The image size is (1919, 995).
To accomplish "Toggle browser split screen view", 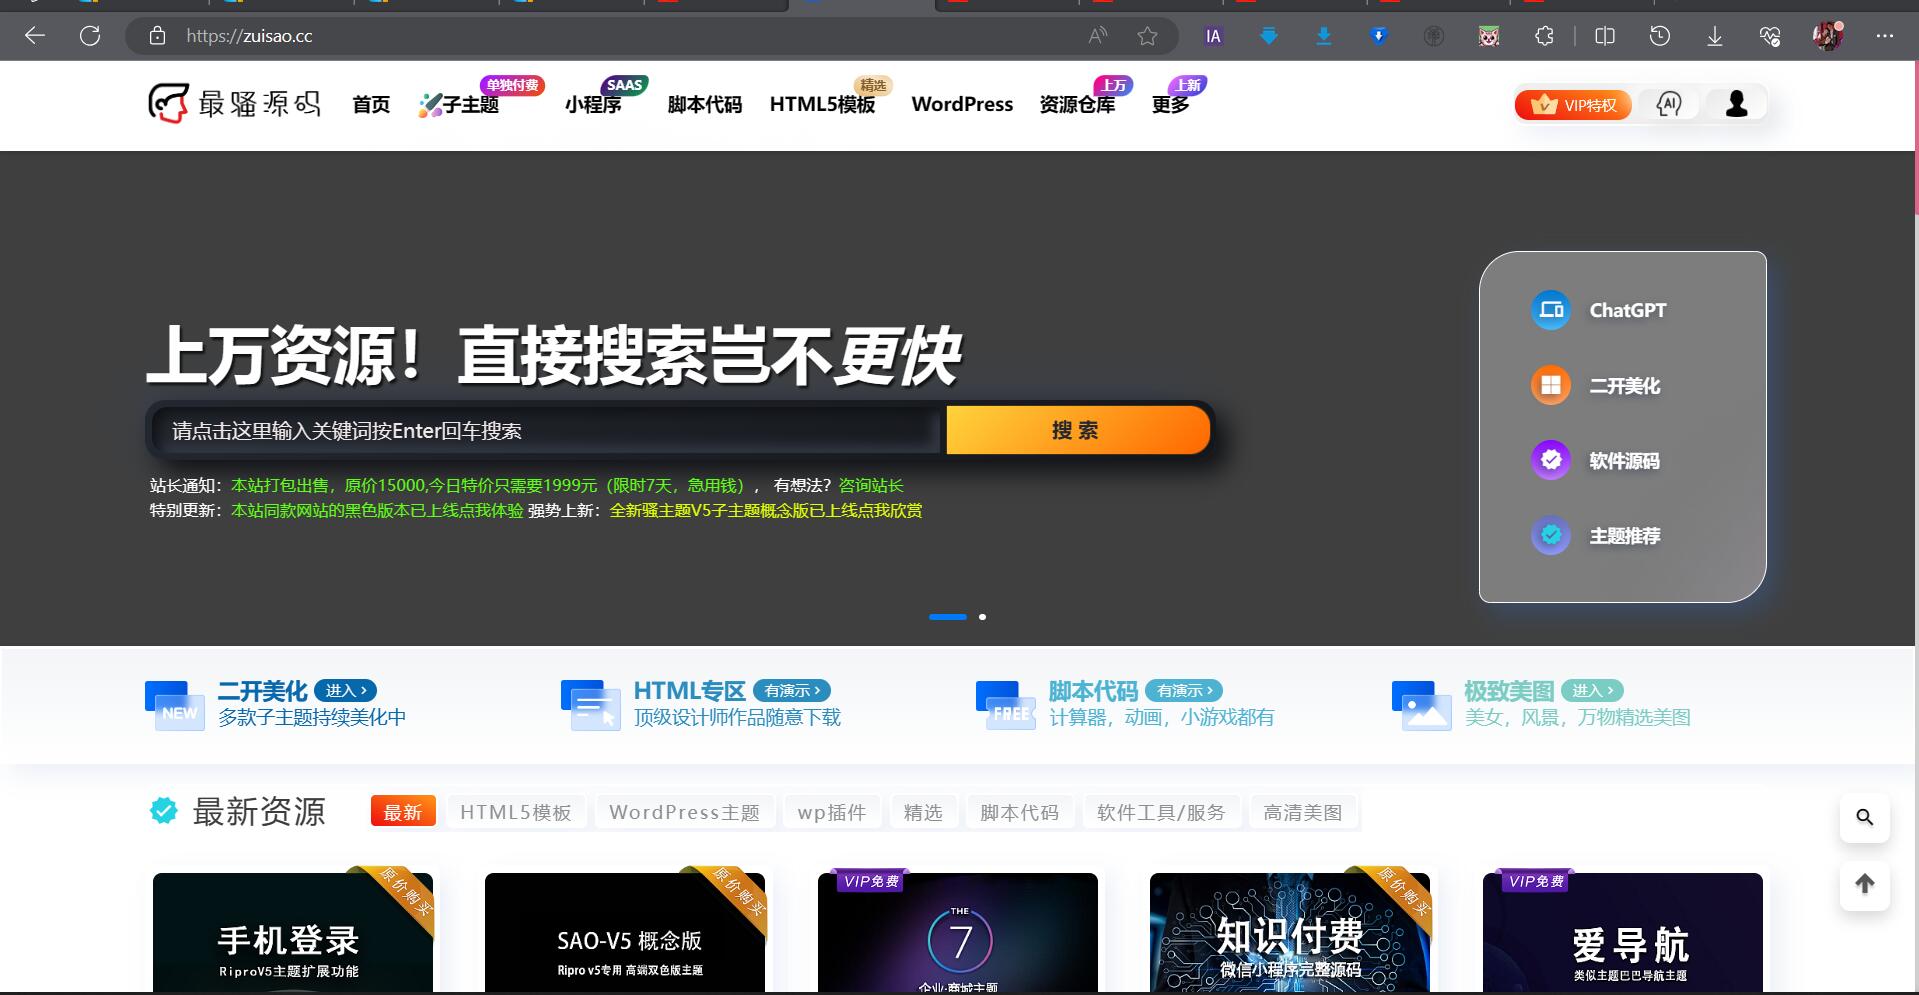I will [x=1605, y=36].
